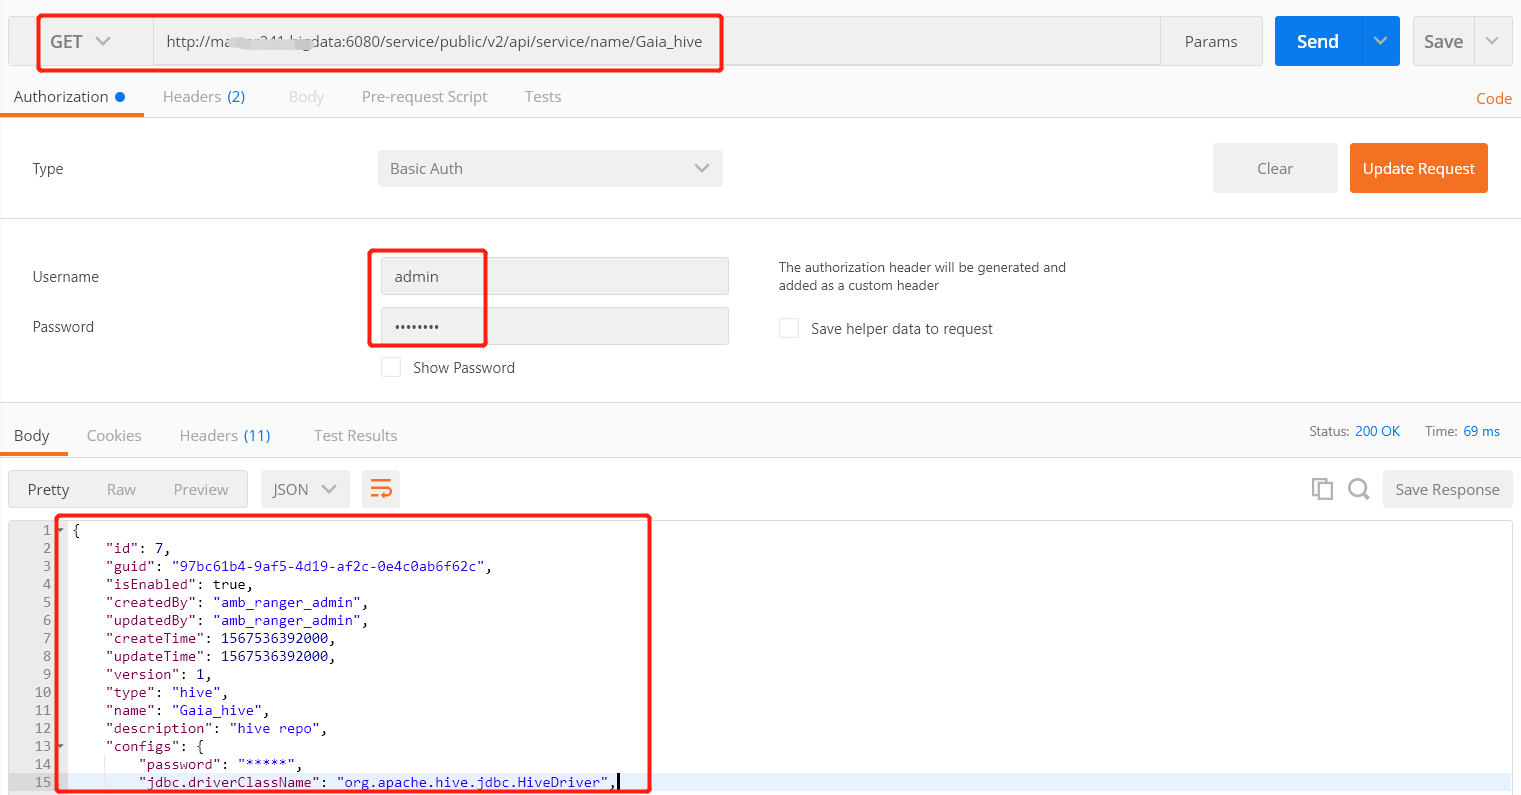Click the Send button
The width and height of the screenshot is (1521, 795).
pos(1317,41)
